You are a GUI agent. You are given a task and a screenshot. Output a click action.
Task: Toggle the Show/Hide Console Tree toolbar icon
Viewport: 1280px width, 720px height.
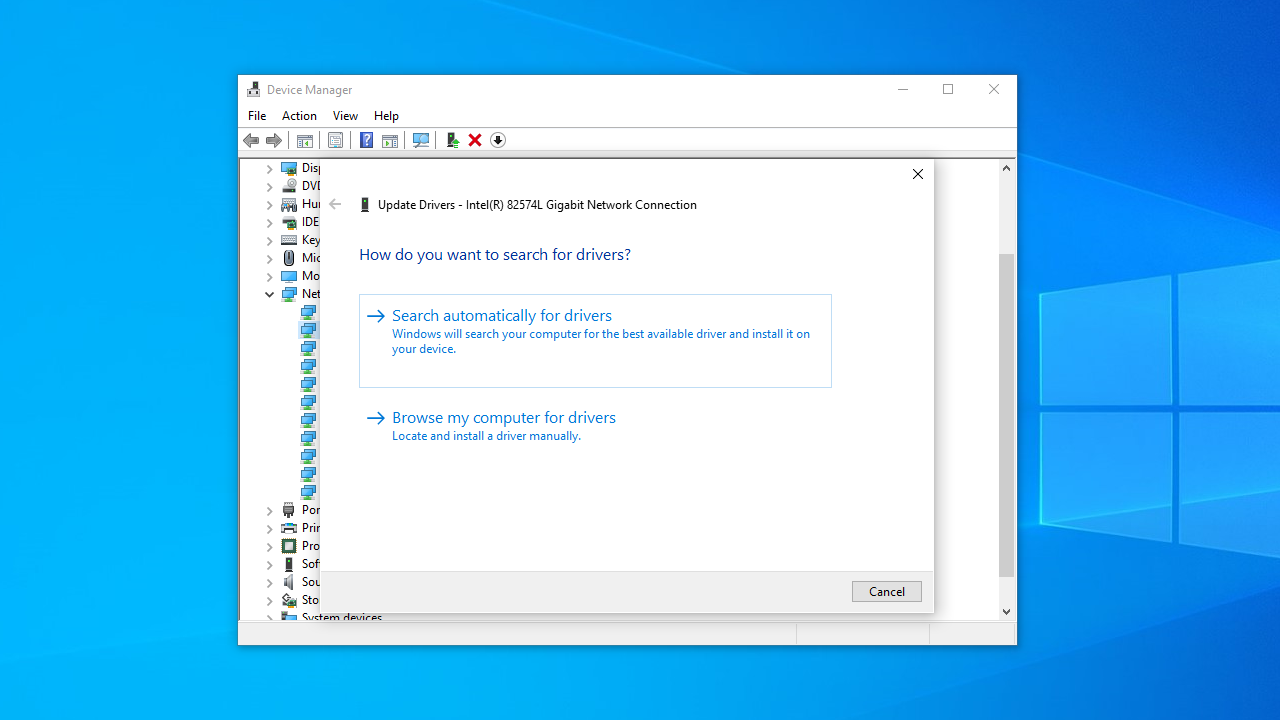tap(305, 141)
